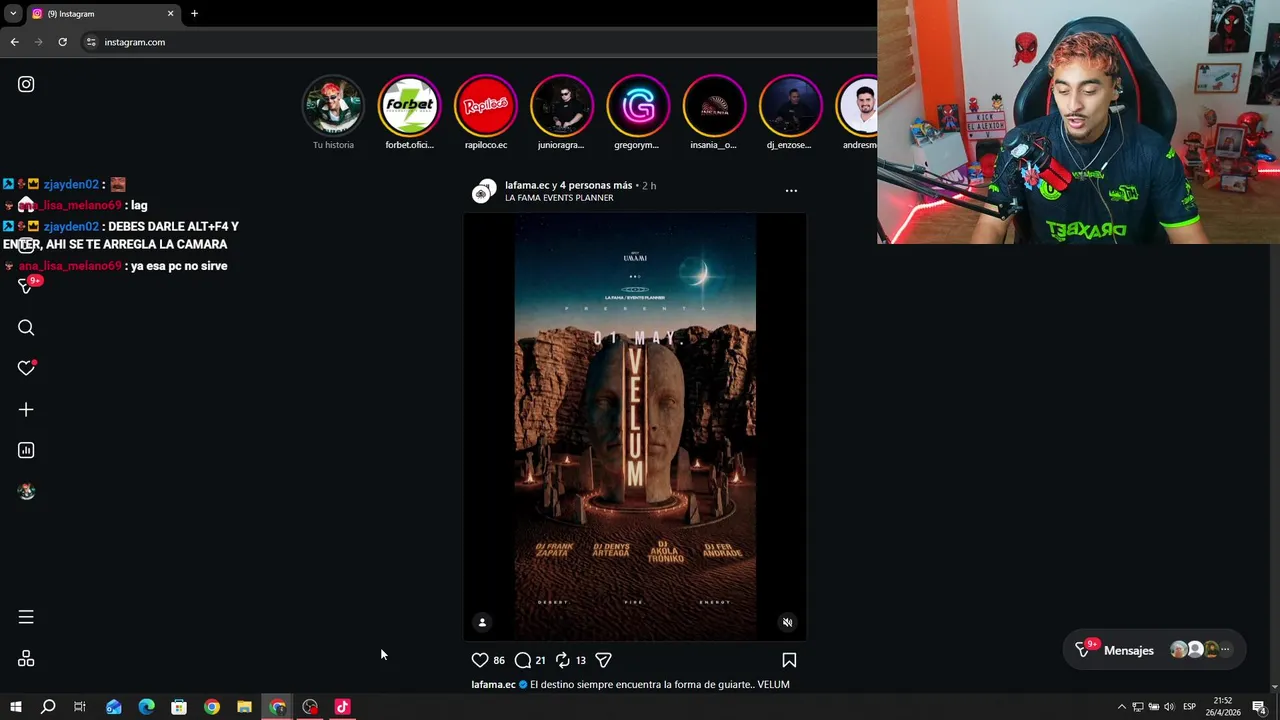Click chat message 'ya esa pc no sirve'
1280x720 pixels.
179,266
